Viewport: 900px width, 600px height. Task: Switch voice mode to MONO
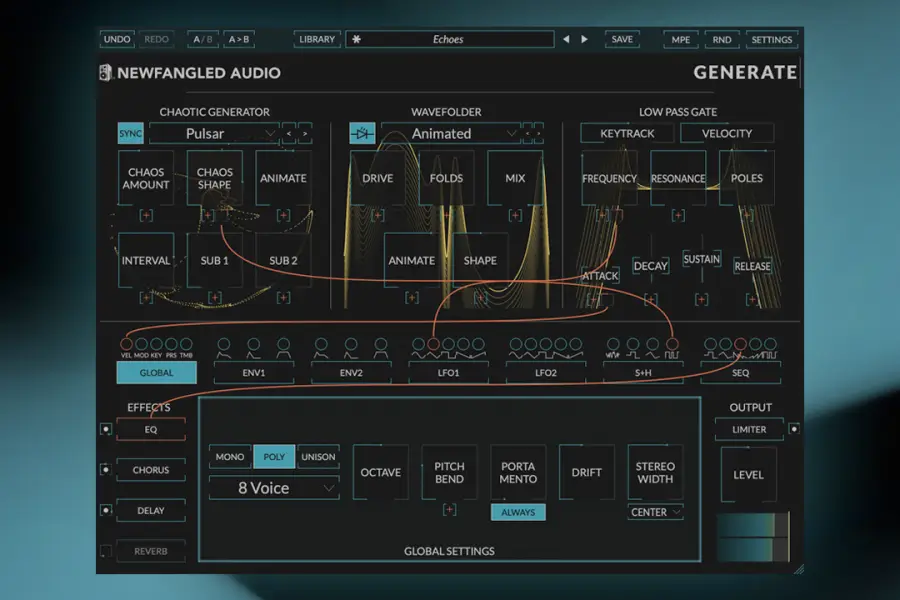click(x=230, y=457)
